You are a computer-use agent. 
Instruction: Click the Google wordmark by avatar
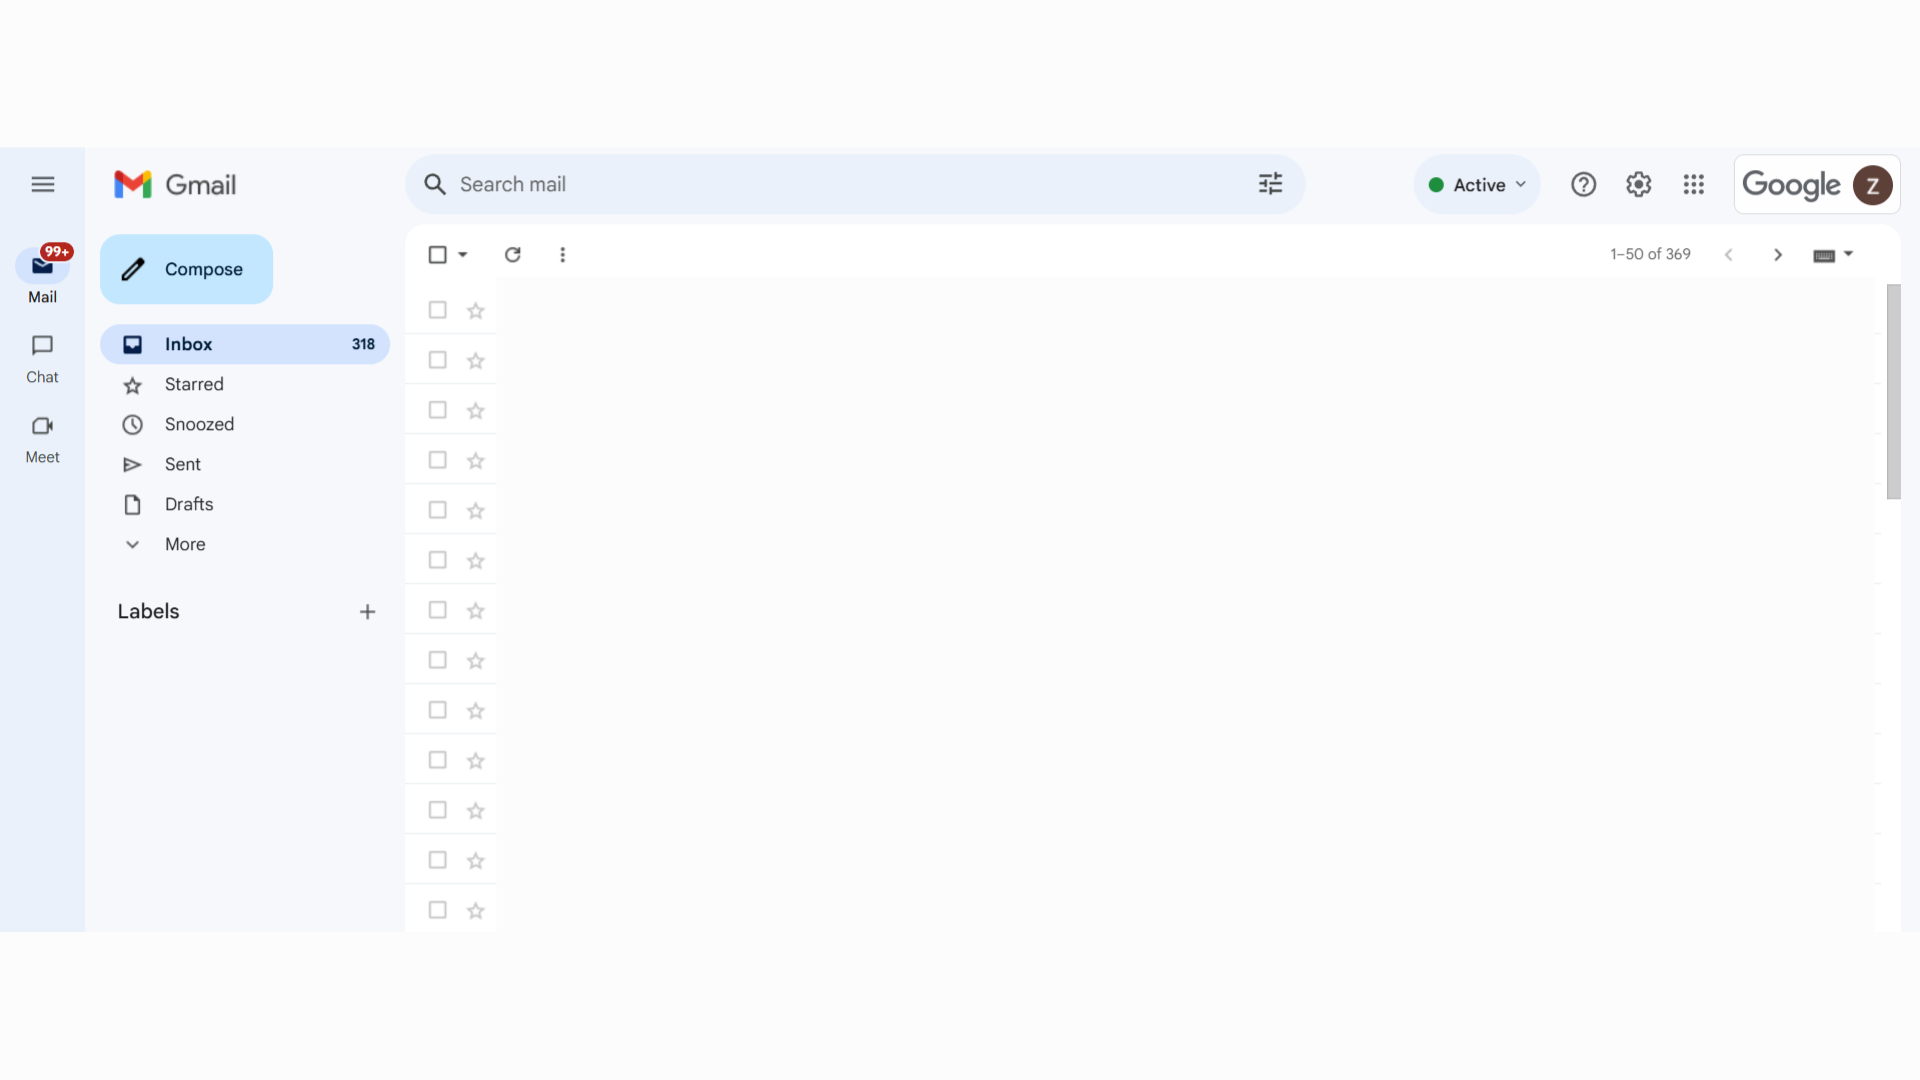pyautogui.click(x=1790, y=185)
